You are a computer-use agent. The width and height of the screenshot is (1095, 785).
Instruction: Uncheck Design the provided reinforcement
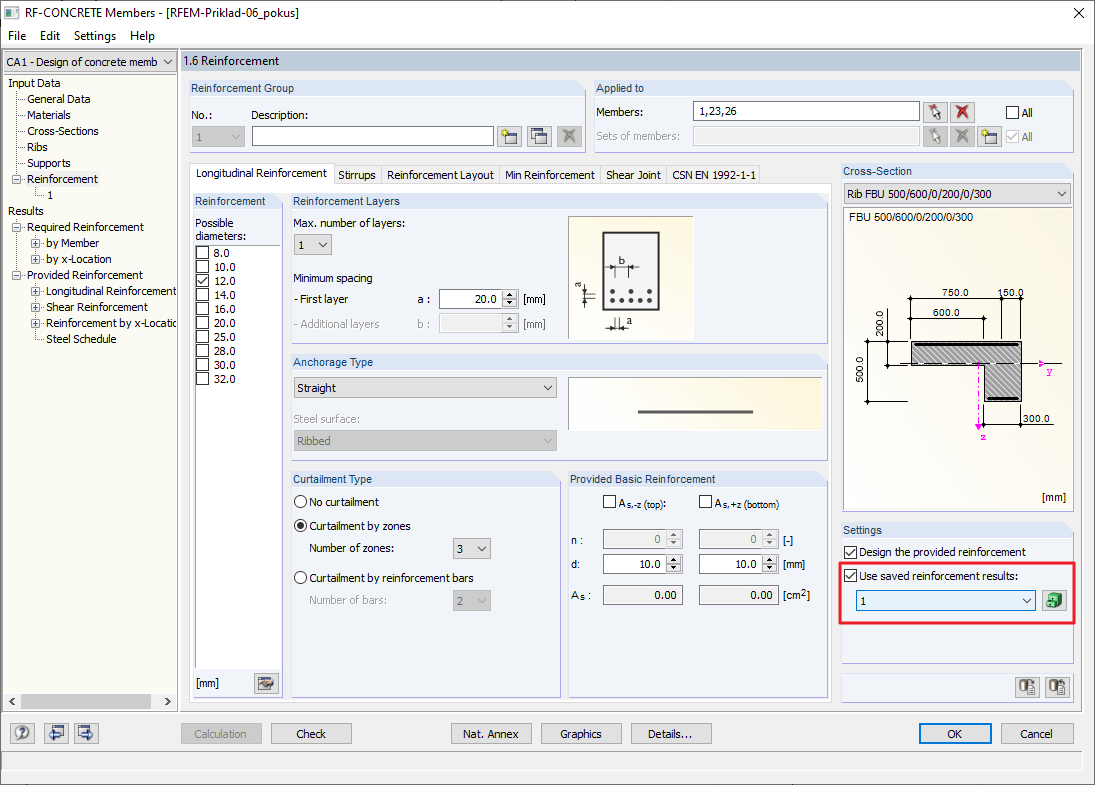(x=851, y=552)
